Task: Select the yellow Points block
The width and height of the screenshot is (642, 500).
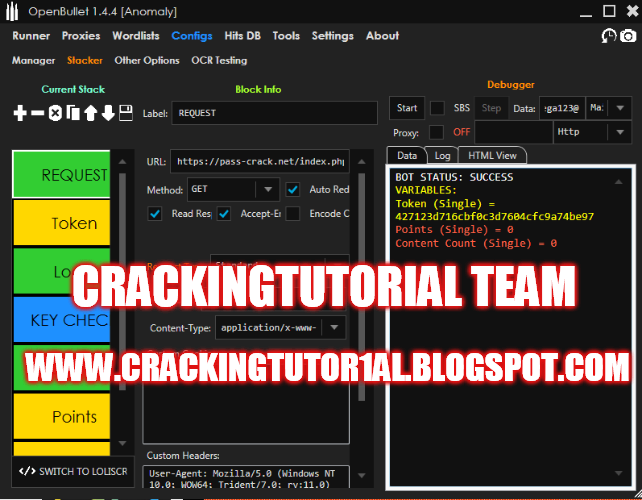Action: point(61,416)
